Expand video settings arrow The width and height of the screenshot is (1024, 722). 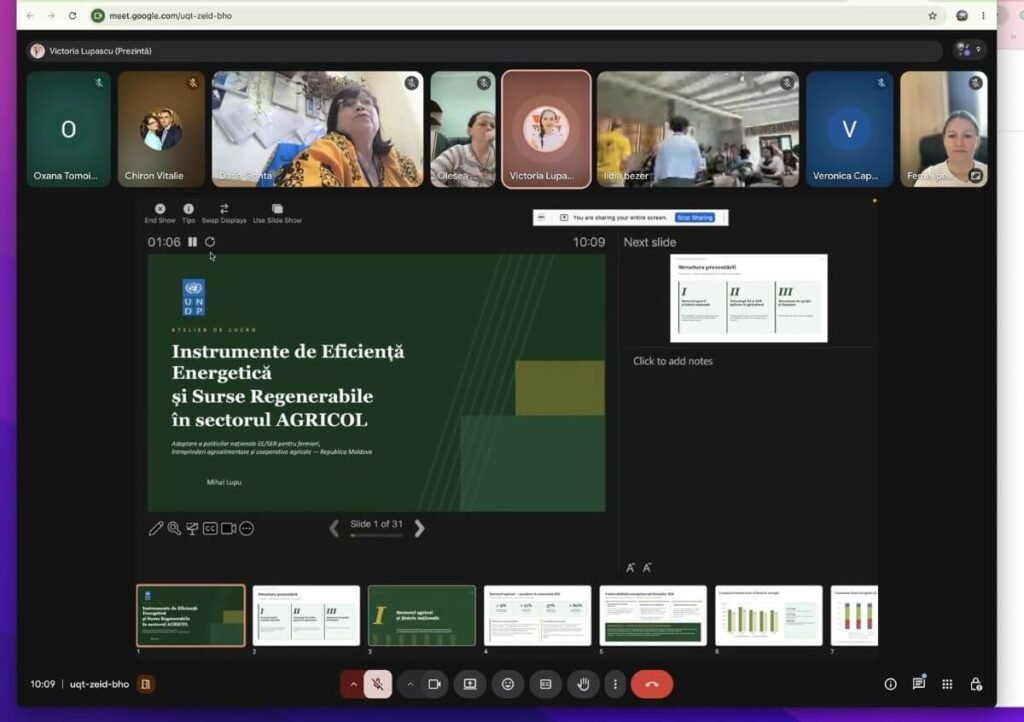pyautogui.click(x=410, y=684)
